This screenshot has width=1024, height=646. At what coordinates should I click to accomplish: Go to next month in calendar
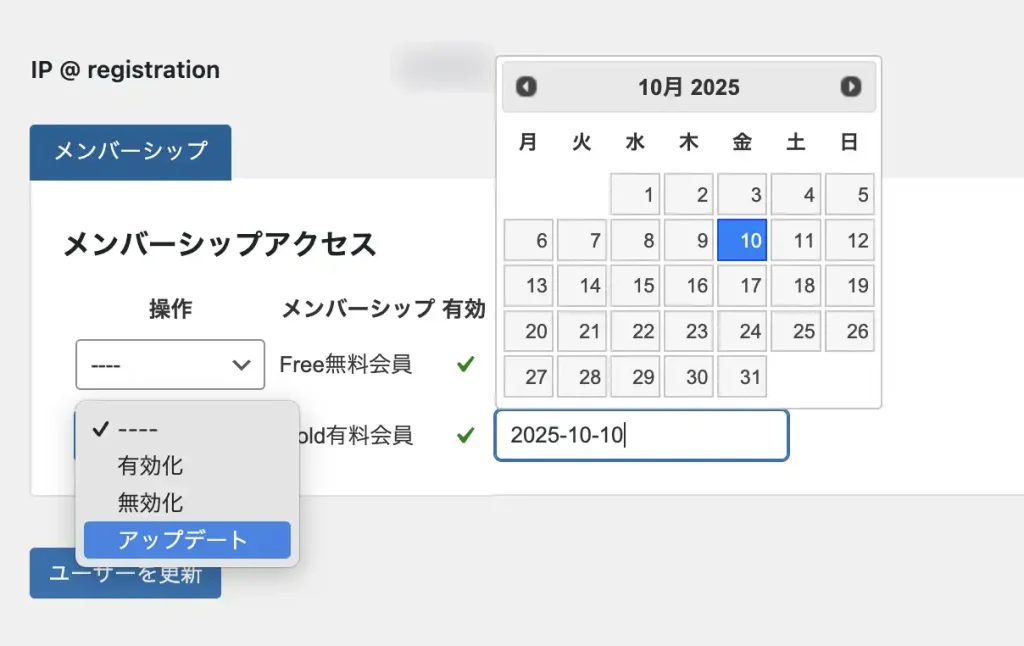[x=851, y=87]
